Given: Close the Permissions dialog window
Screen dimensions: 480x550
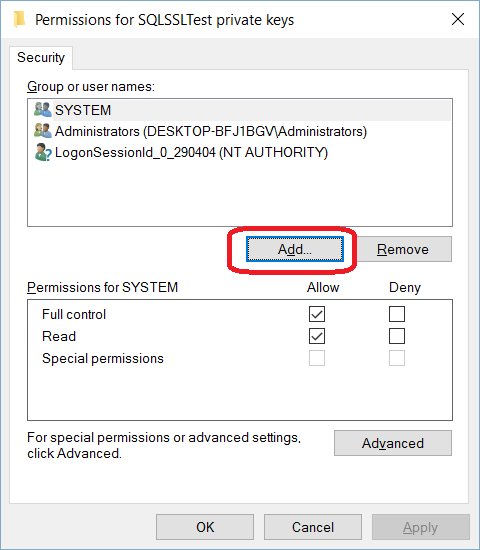Looking at the screenshot, I should [x=458, y=19].
